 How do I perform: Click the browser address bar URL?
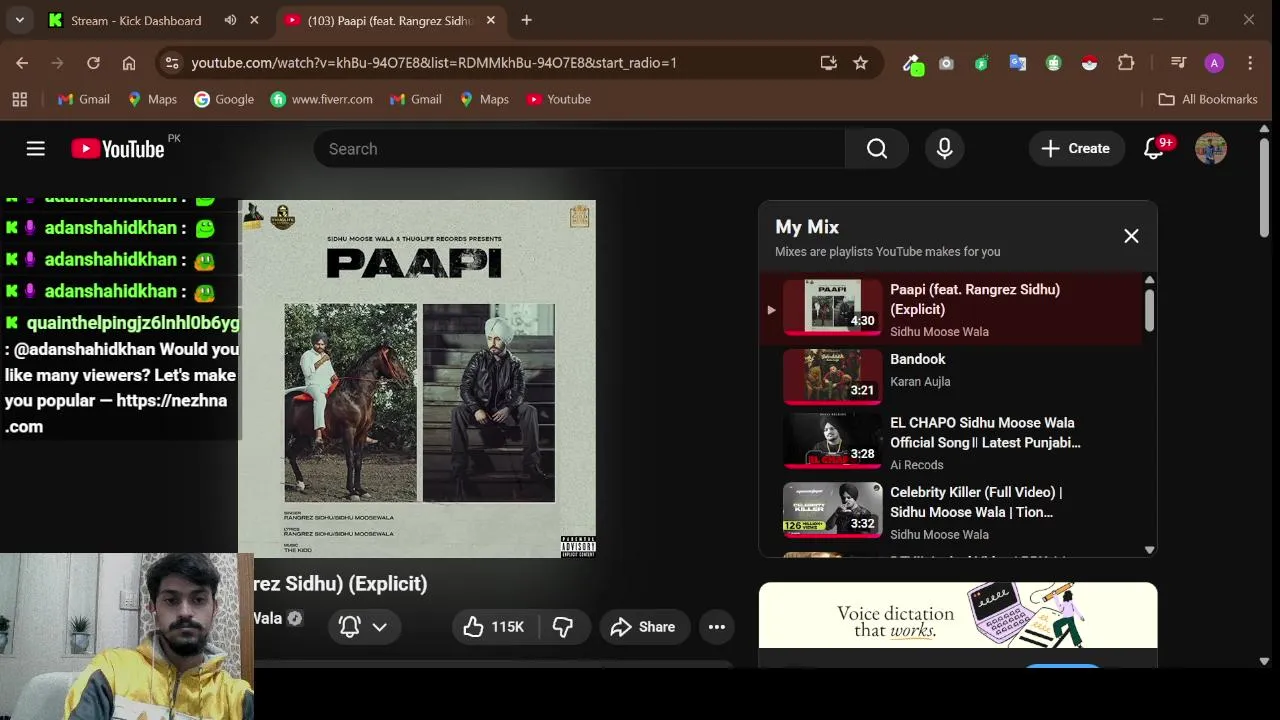point(434,63)
